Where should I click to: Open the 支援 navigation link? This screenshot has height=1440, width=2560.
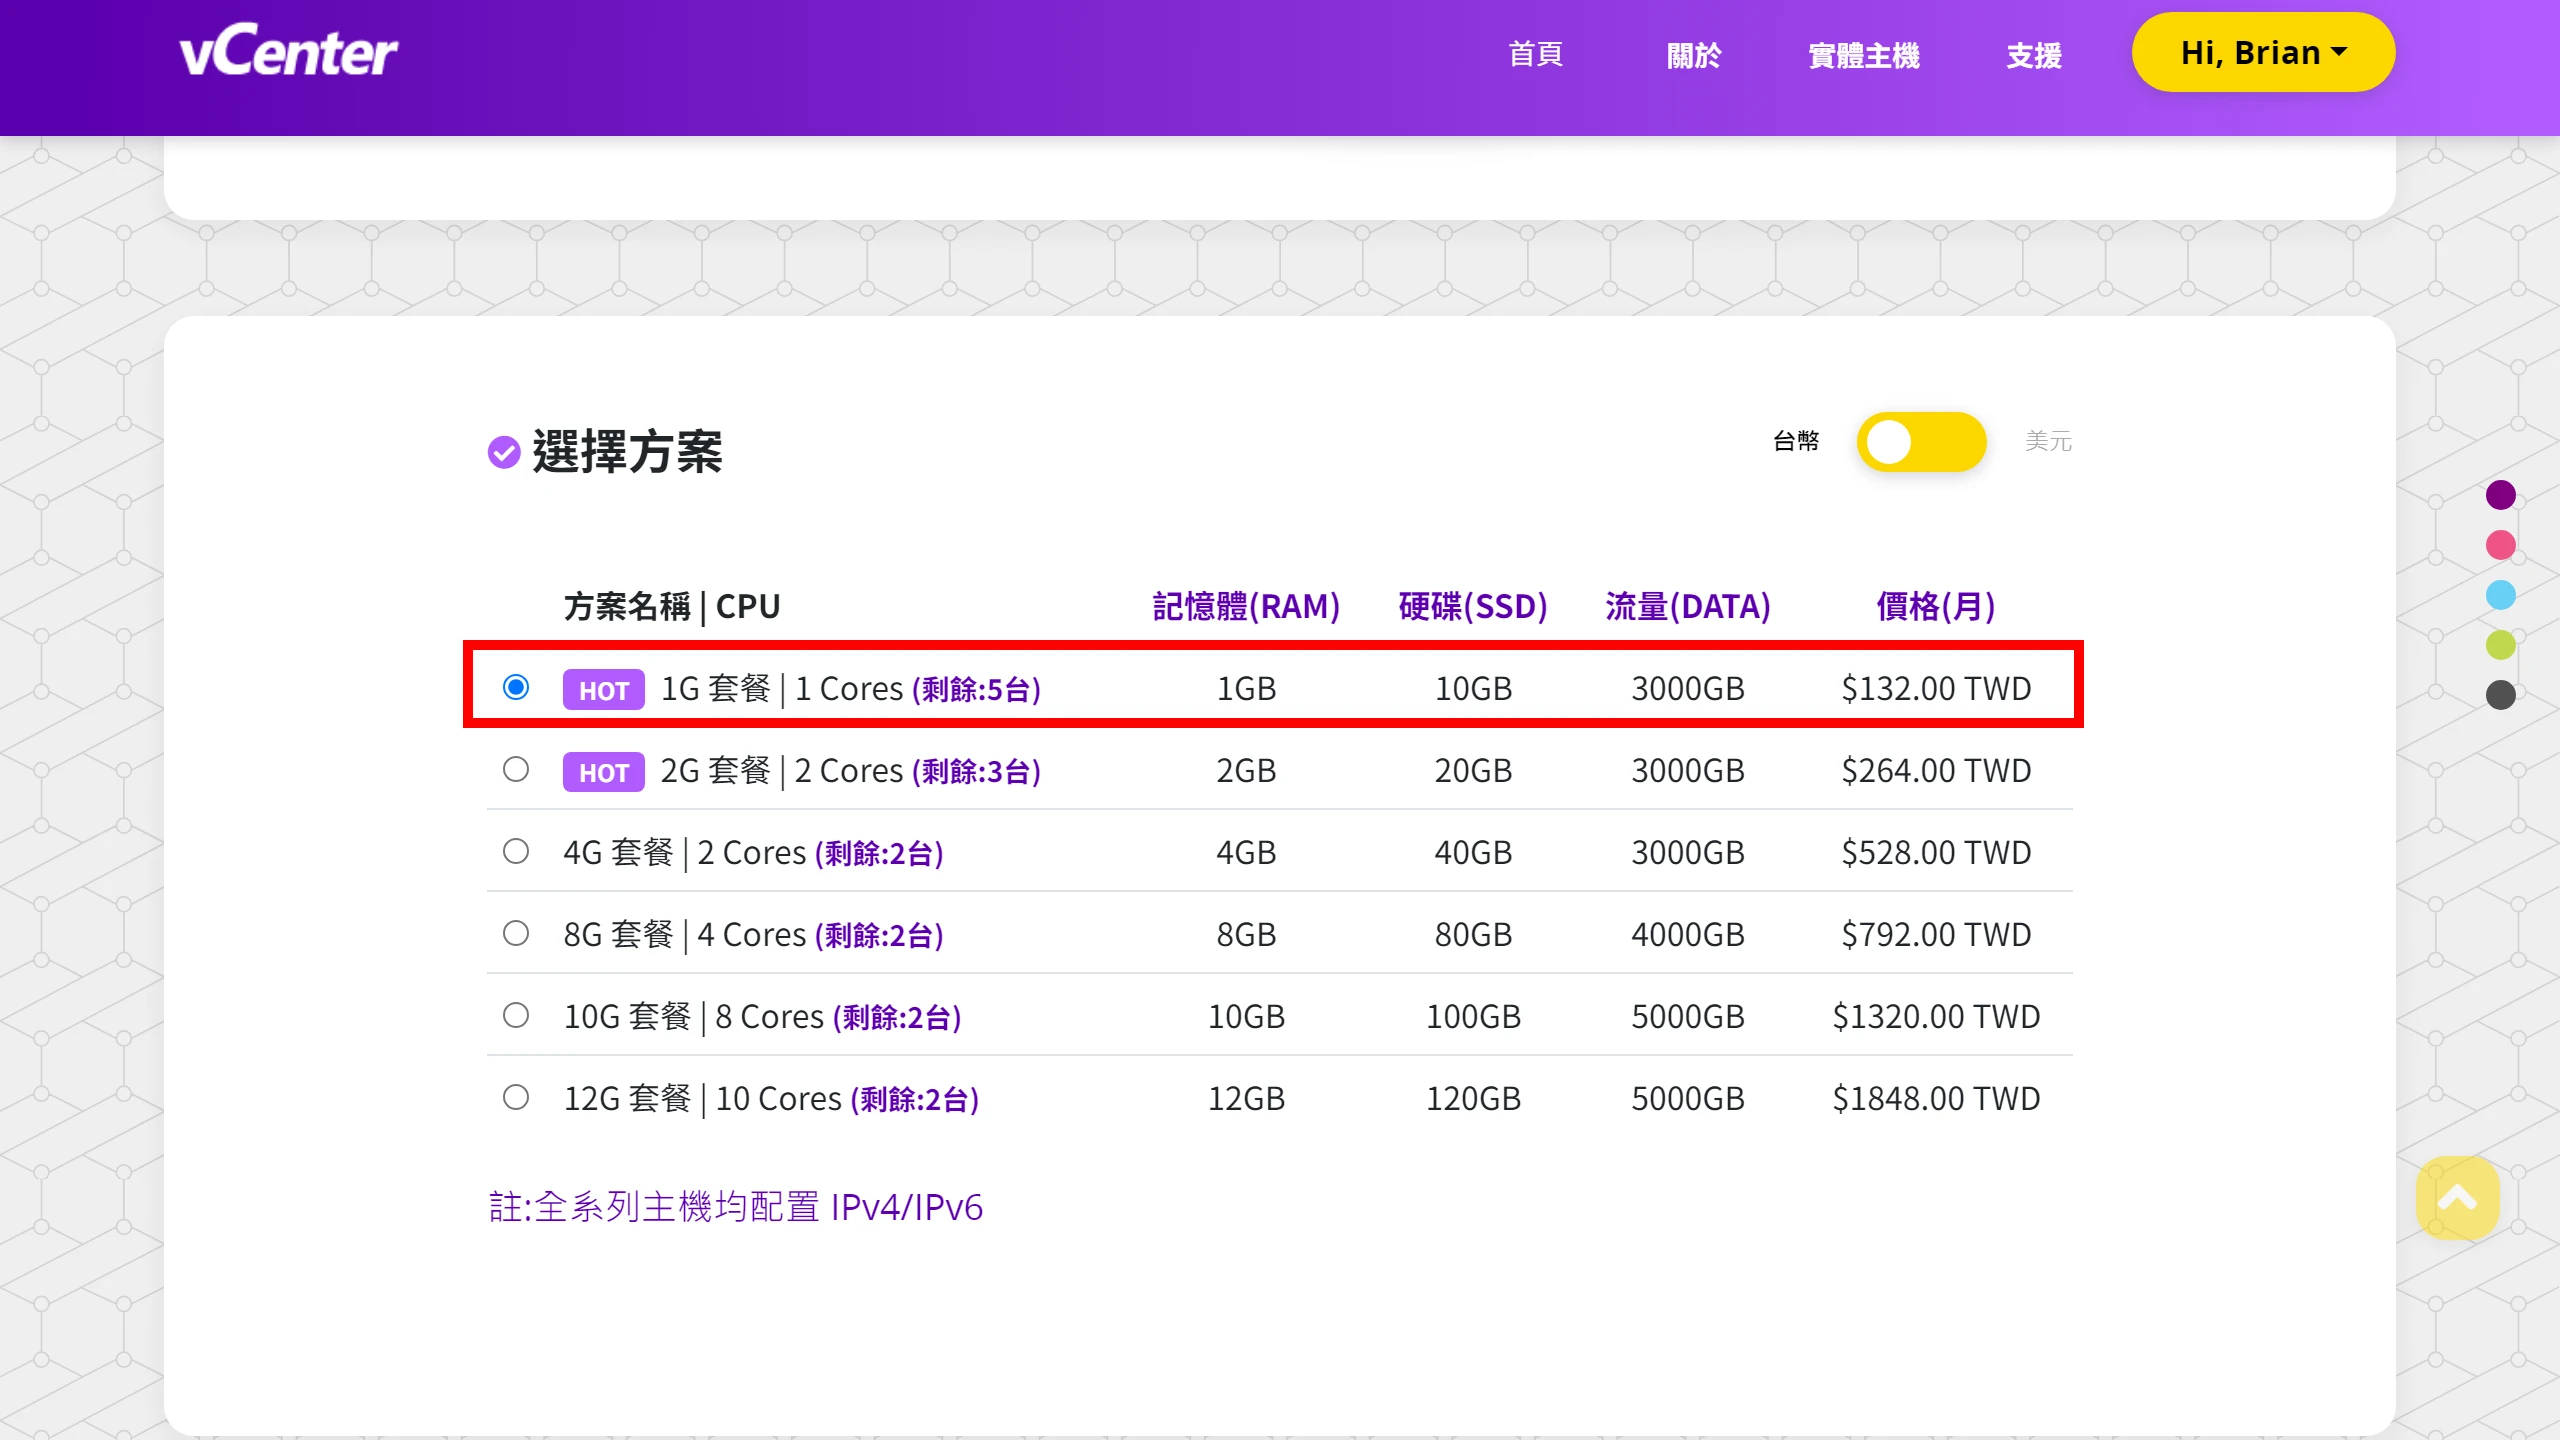click(2032, 55)
